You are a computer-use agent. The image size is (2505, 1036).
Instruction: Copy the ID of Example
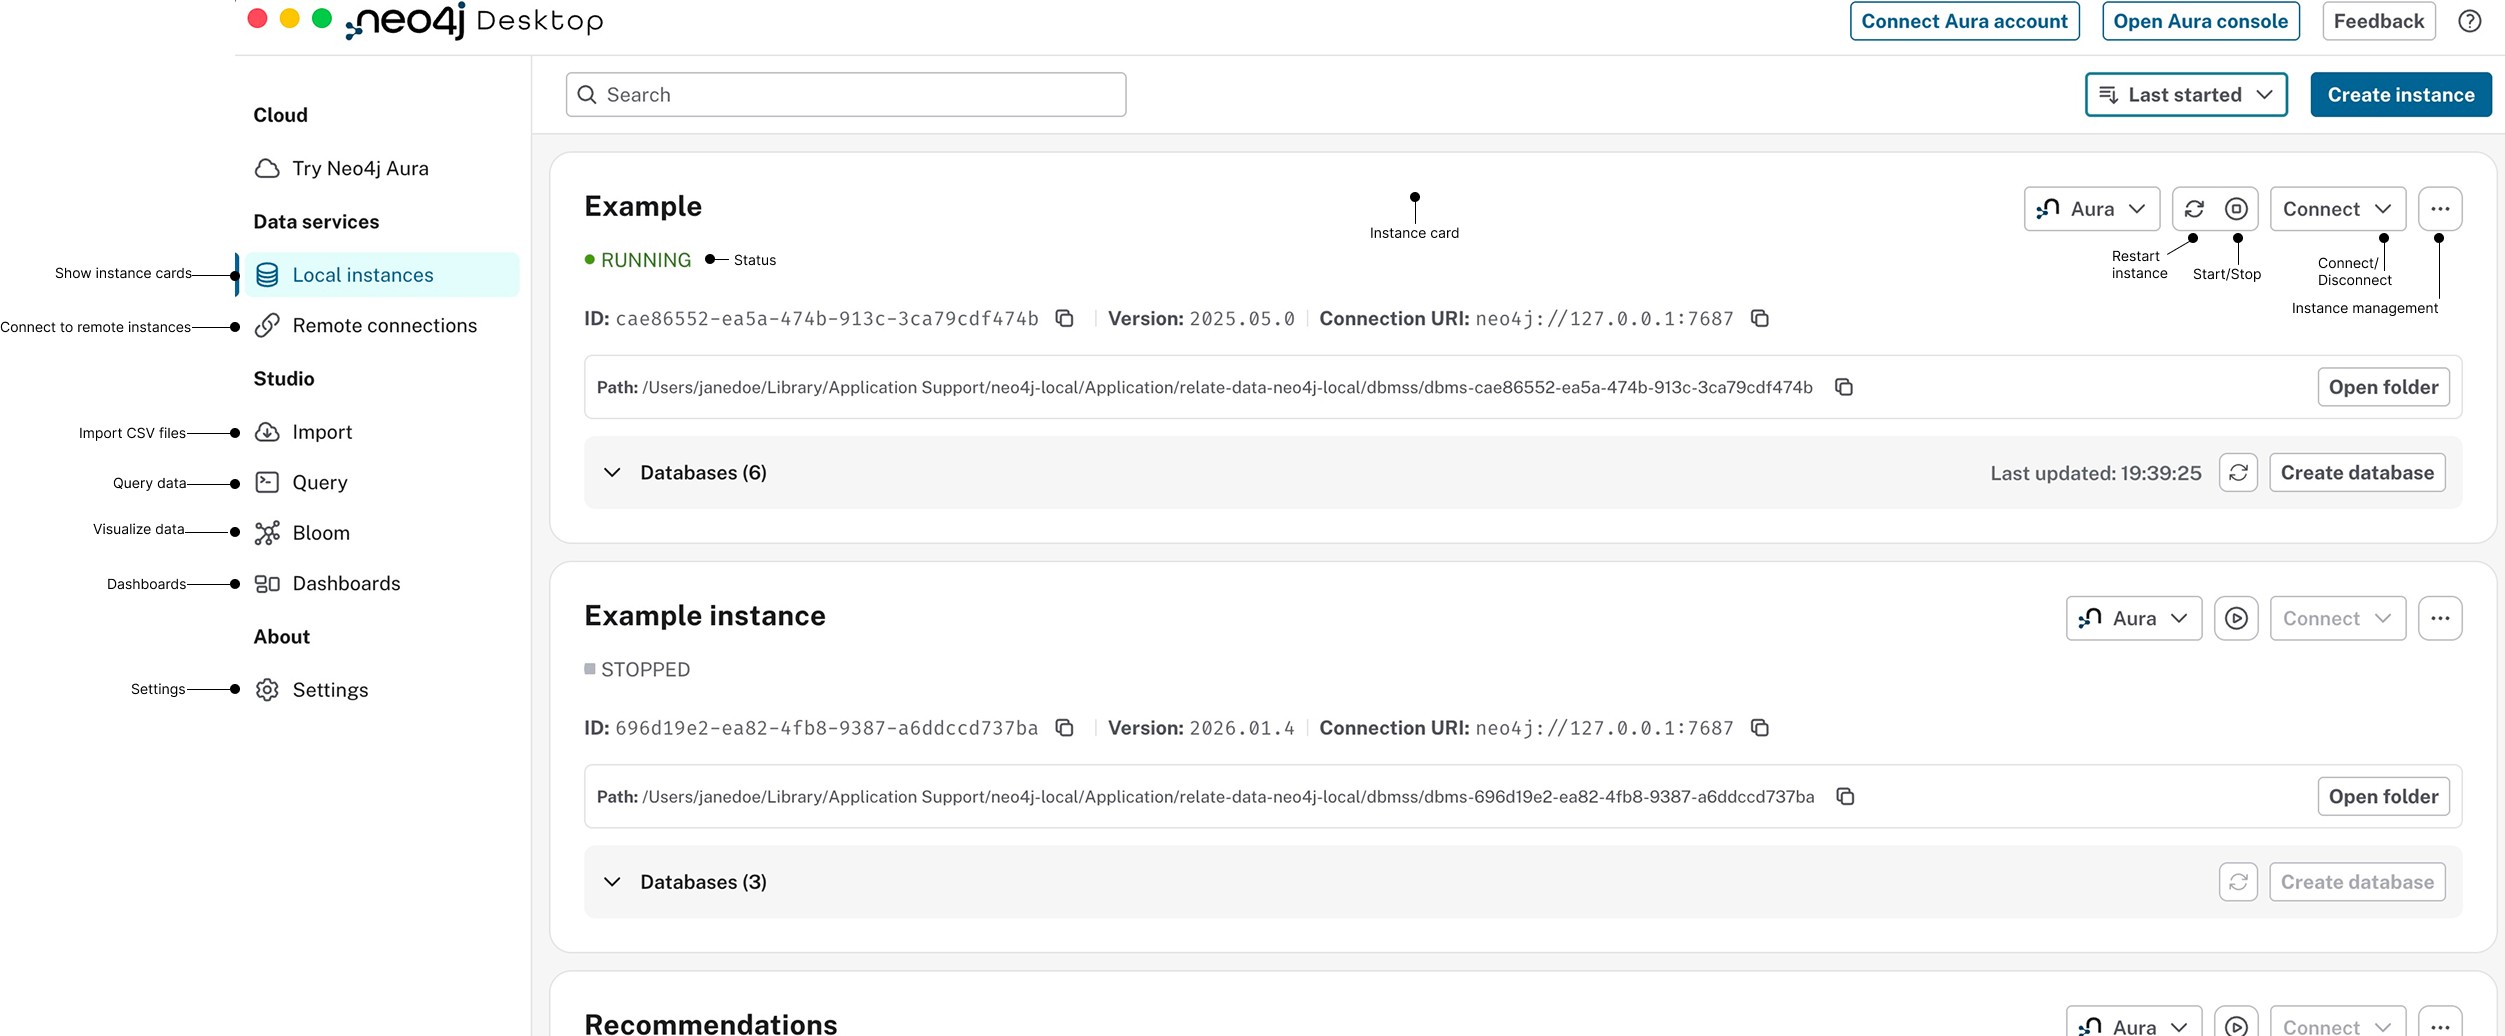(1065, 318)
